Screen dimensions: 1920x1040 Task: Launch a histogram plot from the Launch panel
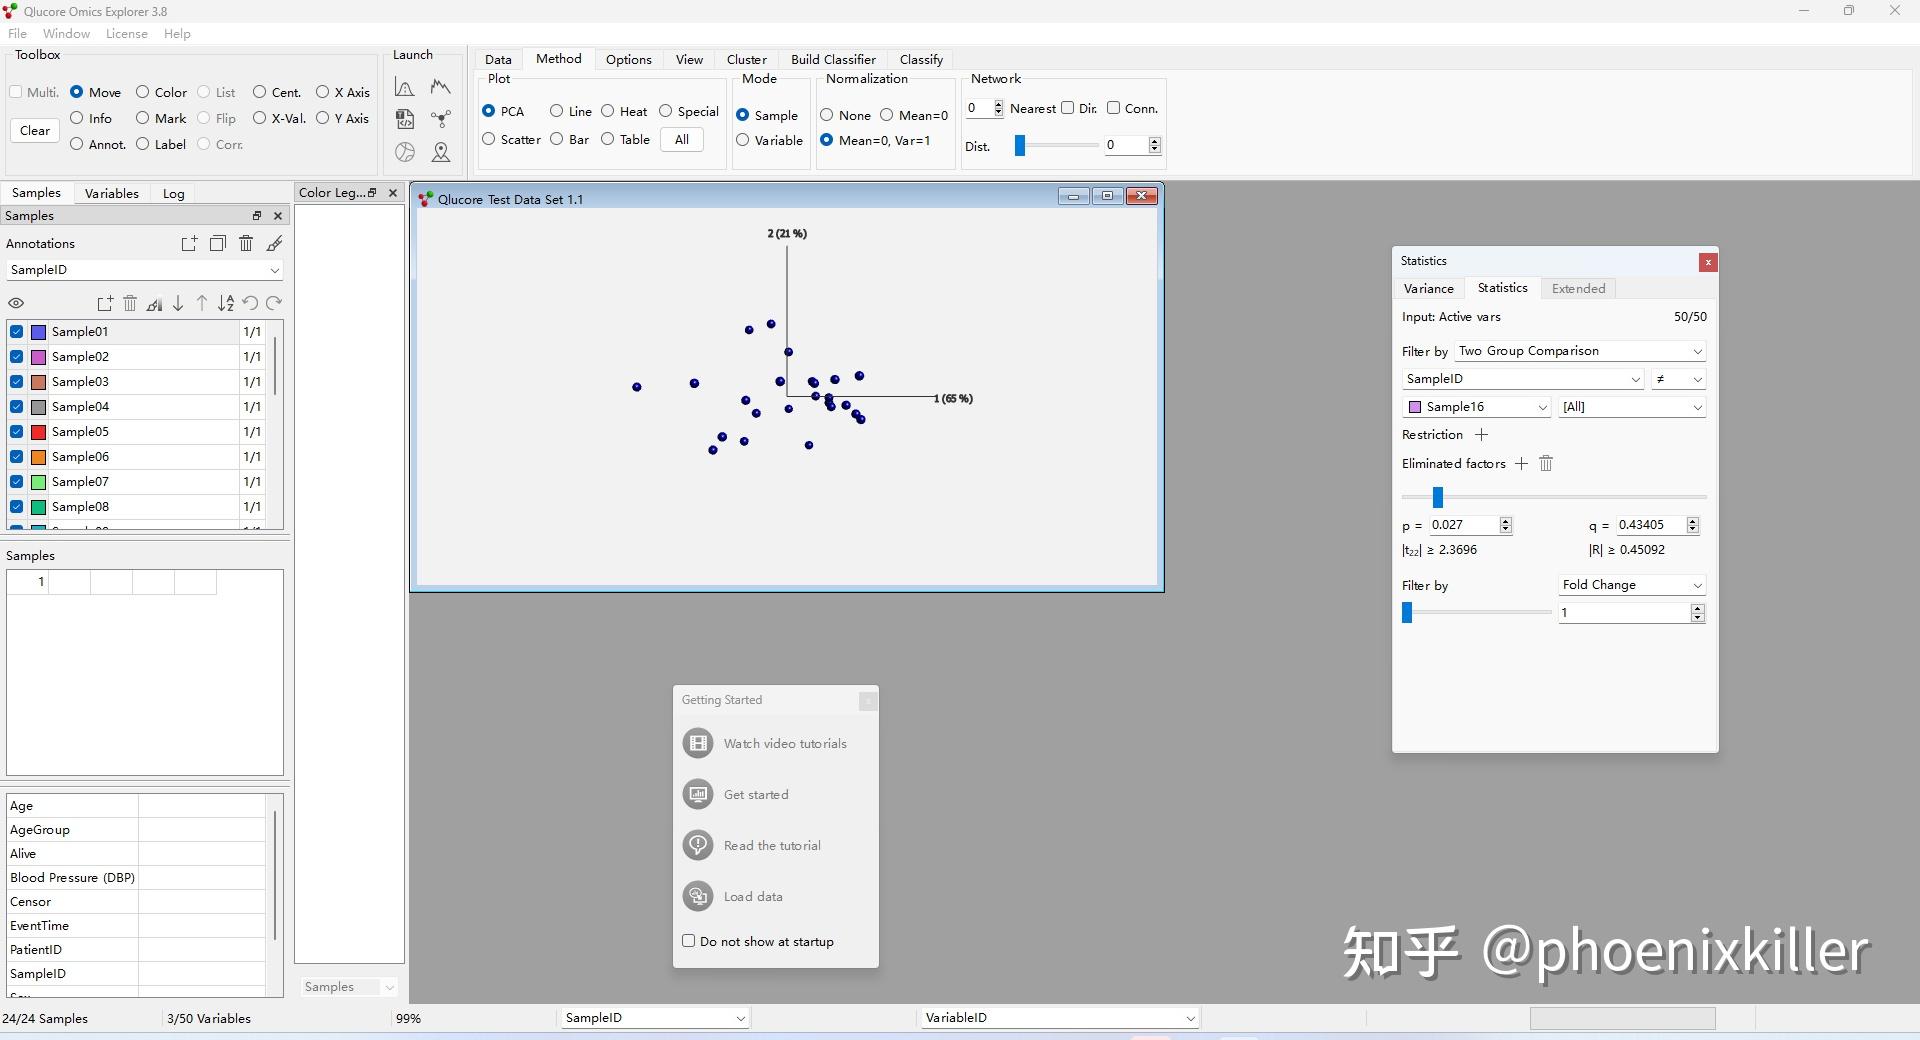pyautogui.click(x=404, y=87)
